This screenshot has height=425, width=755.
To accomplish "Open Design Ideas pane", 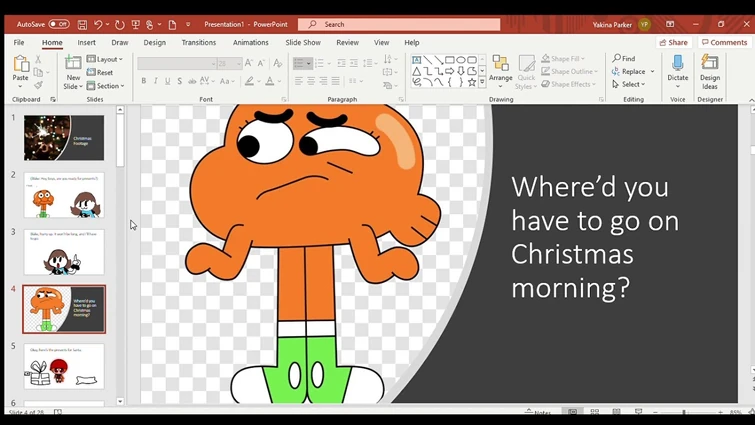I will (x=710, y=71).
